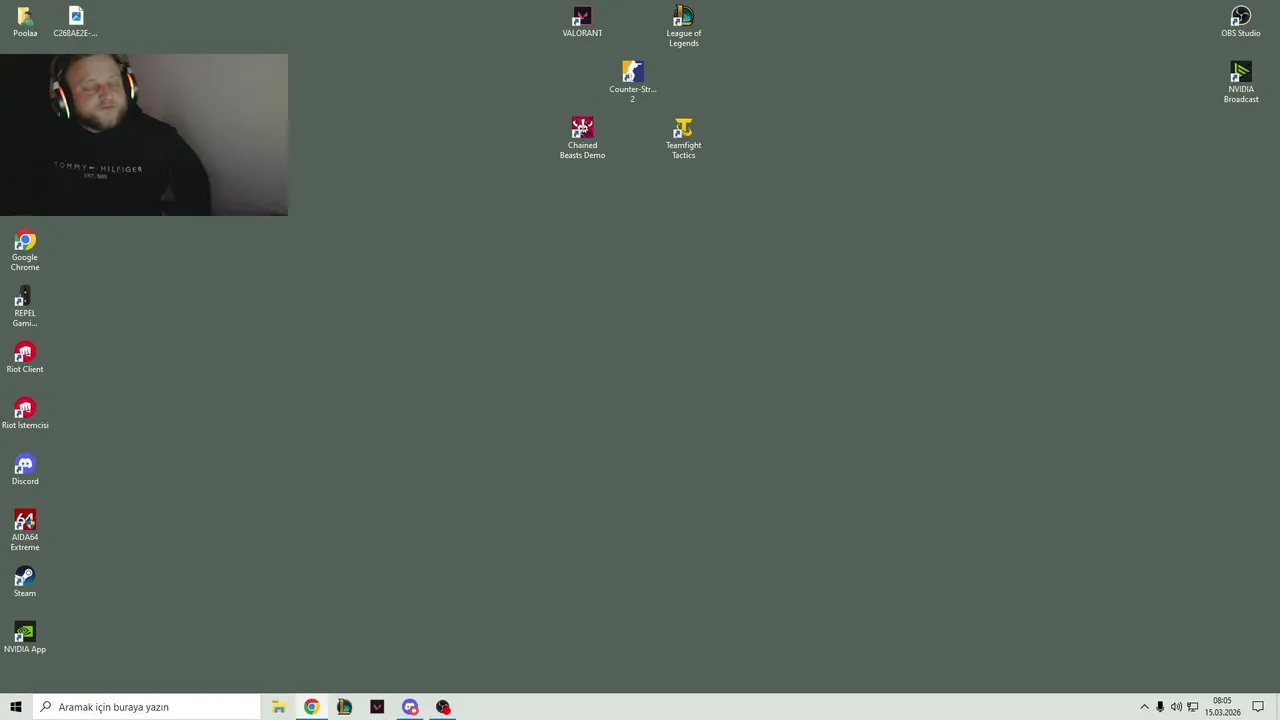Screen dimensions: 1280x720
Task: Open File Explorer from the taskbar
Action: [x=279, y=707]
